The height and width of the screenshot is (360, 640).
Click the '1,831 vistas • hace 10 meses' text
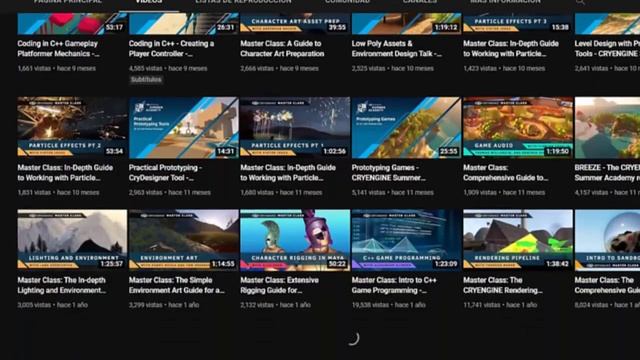(58, 193)
